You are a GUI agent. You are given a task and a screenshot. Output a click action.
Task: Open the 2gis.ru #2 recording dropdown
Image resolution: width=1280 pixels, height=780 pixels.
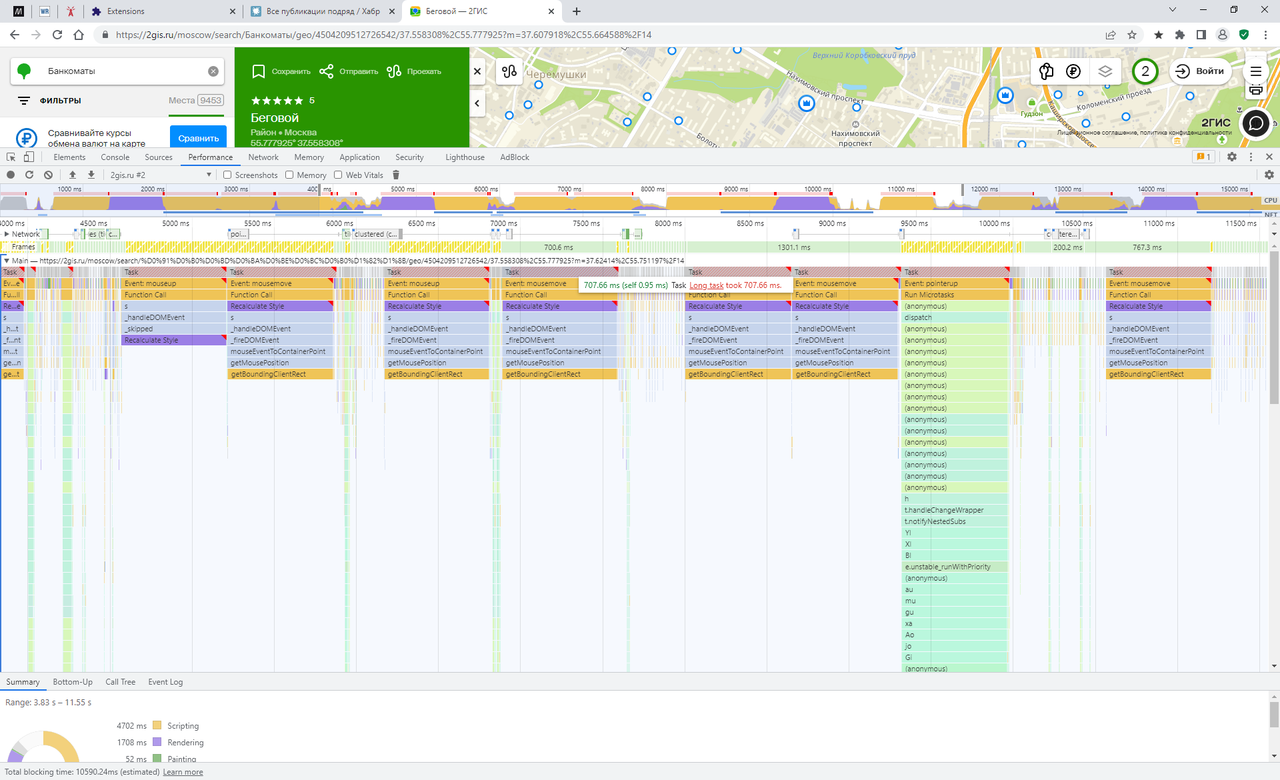[x=160, y=175]
